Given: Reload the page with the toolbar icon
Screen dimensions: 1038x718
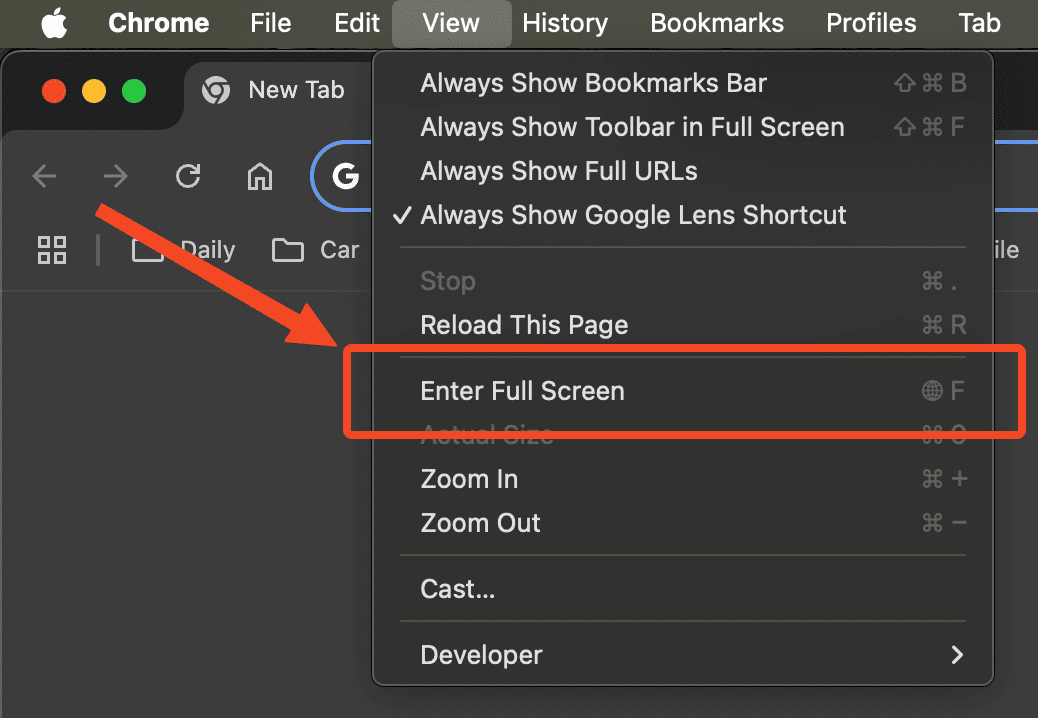Looking at the screenshot, I should click(x=188, y=176).
